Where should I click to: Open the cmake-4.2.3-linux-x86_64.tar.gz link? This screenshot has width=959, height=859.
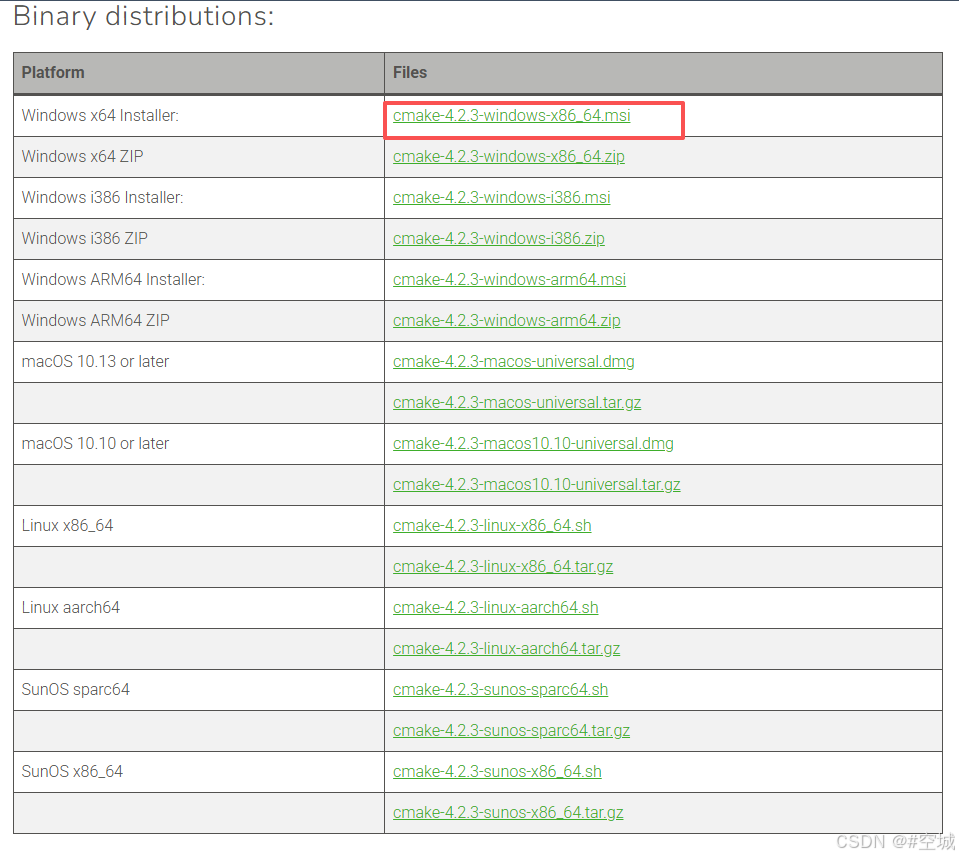pyautogui.click(x=503, y=567)
